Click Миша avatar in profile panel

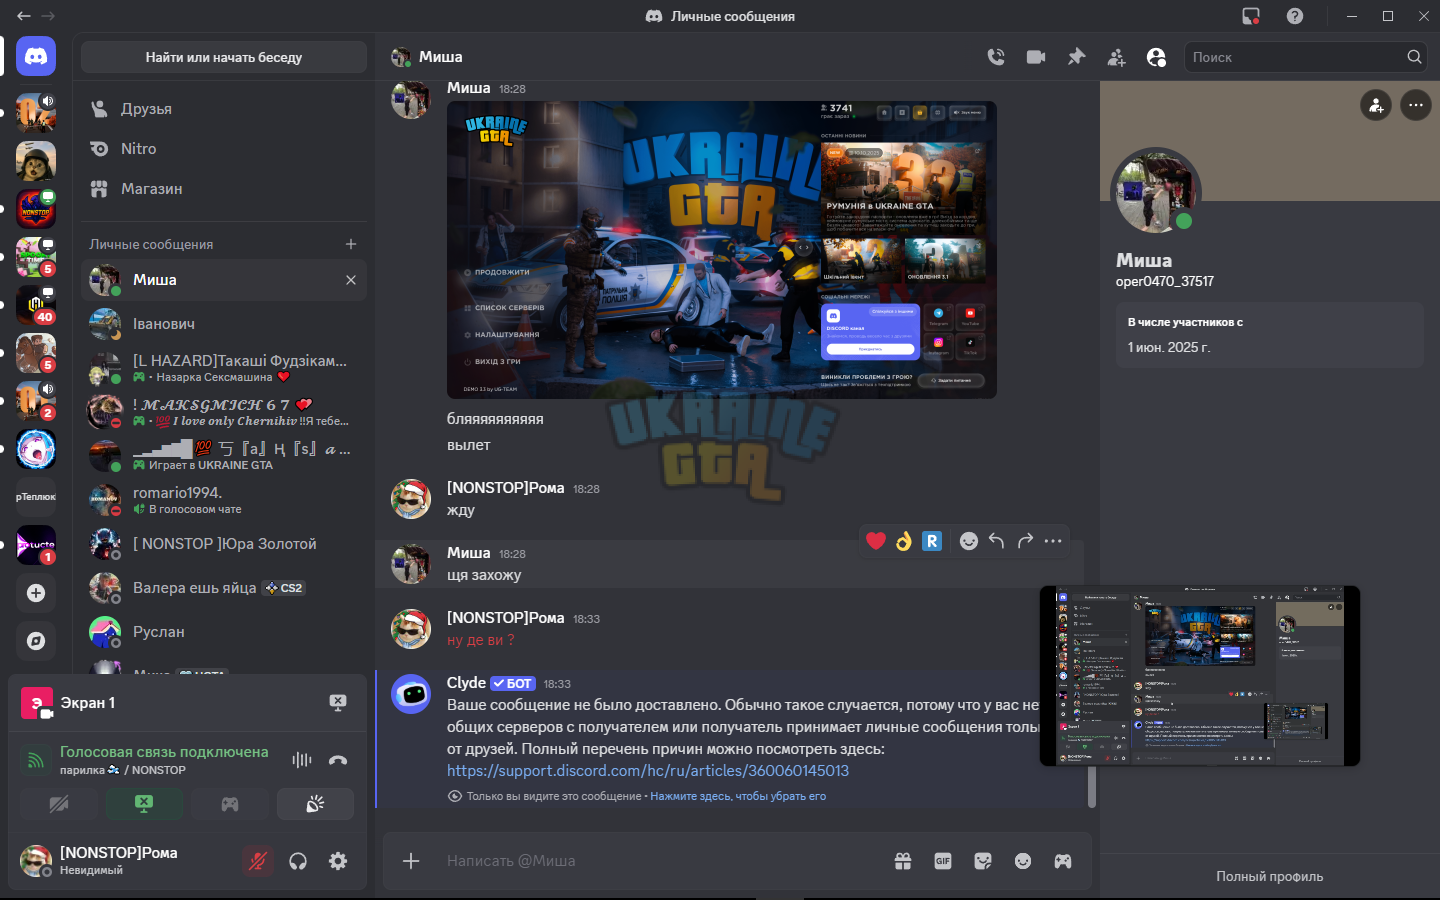1156,192
